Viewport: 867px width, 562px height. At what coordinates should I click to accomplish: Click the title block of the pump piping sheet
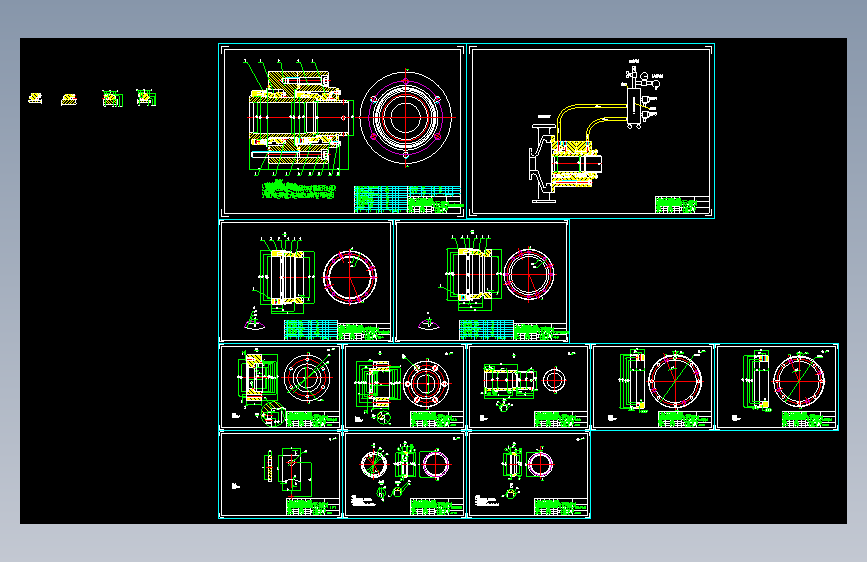click(x=682, y=205)
